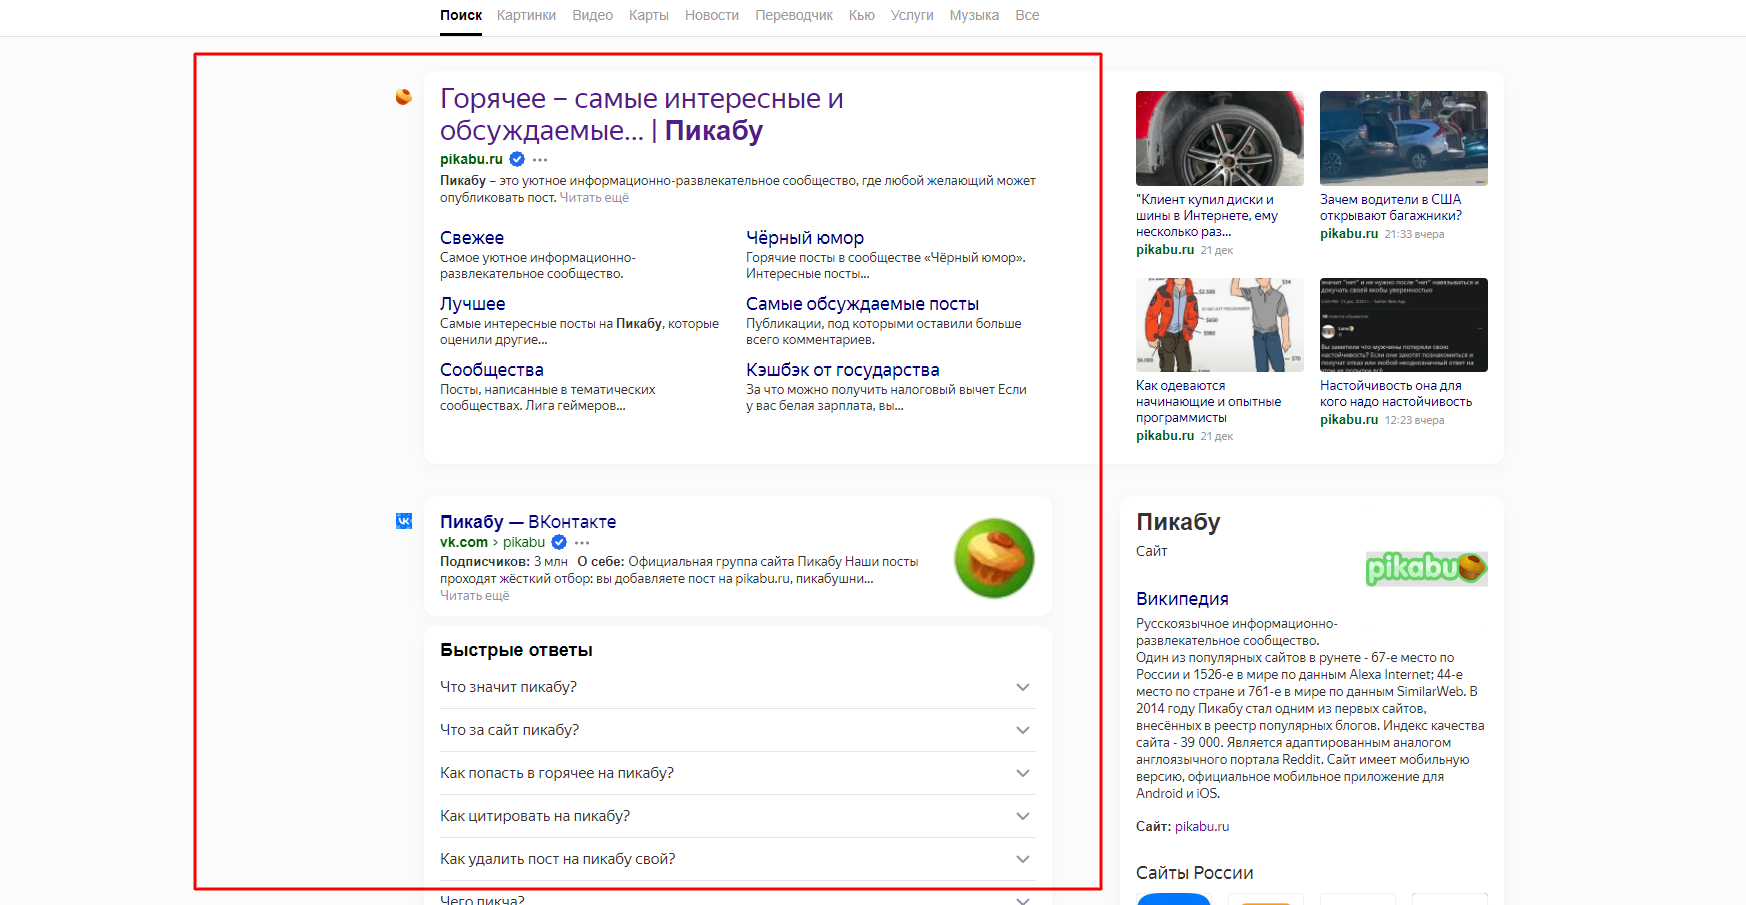Select the Поиск tab

pyautogui.click(x=461, y=15)
